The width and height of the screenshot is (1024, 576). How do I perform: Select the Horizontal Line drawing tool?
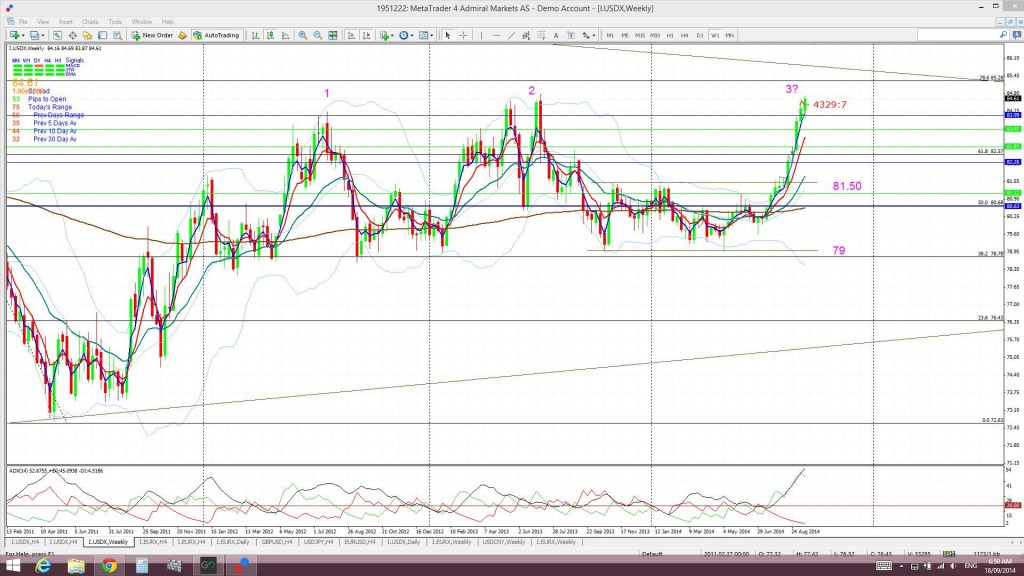pyautogui.click(x=496, y=35)
